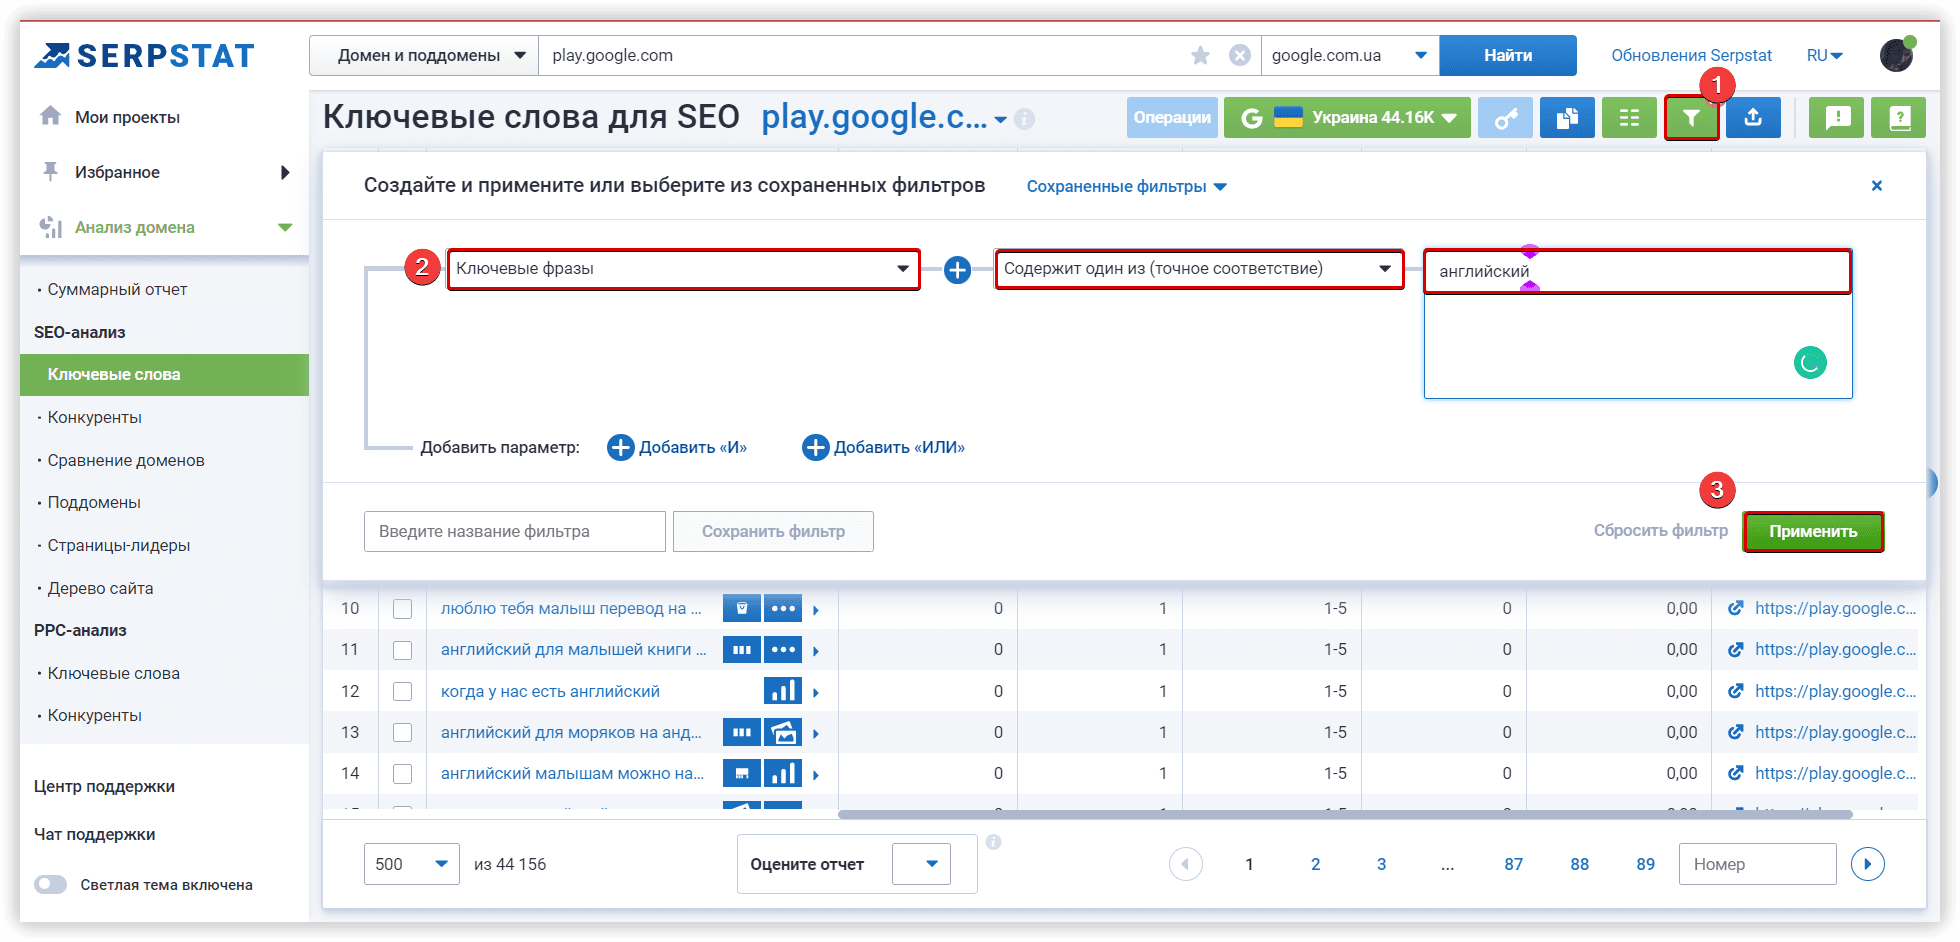The image size is (1960, 942).
Task: Open the 500 rows per page dropdown
Action: coord(412,864)
